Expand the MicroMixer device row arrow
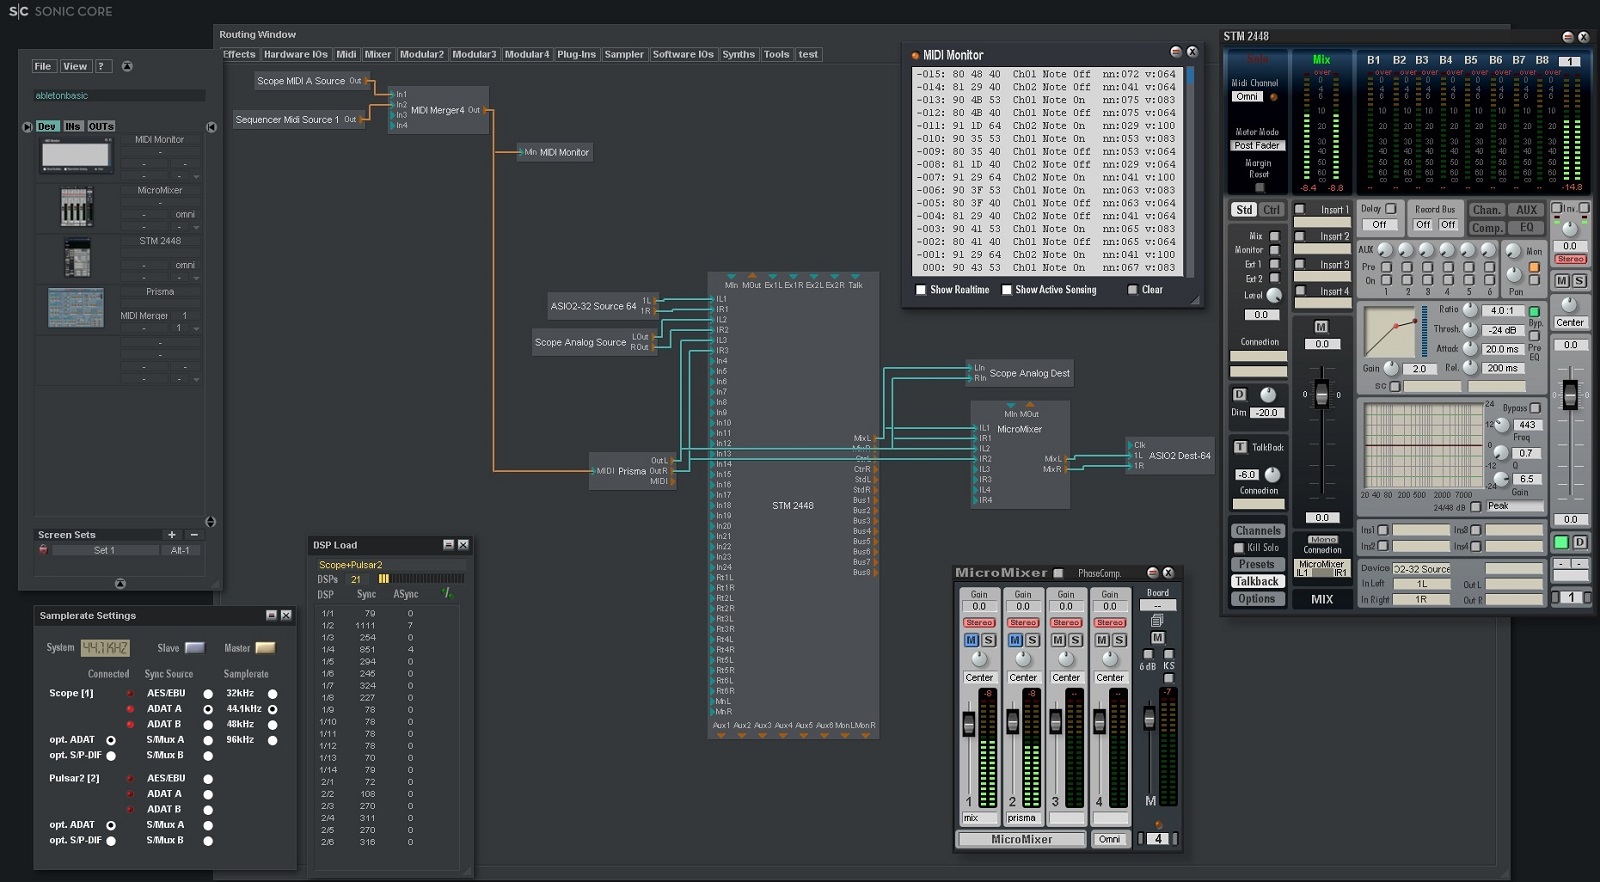The width and height of the screenshot is (1600, 882). coord(196,227)
